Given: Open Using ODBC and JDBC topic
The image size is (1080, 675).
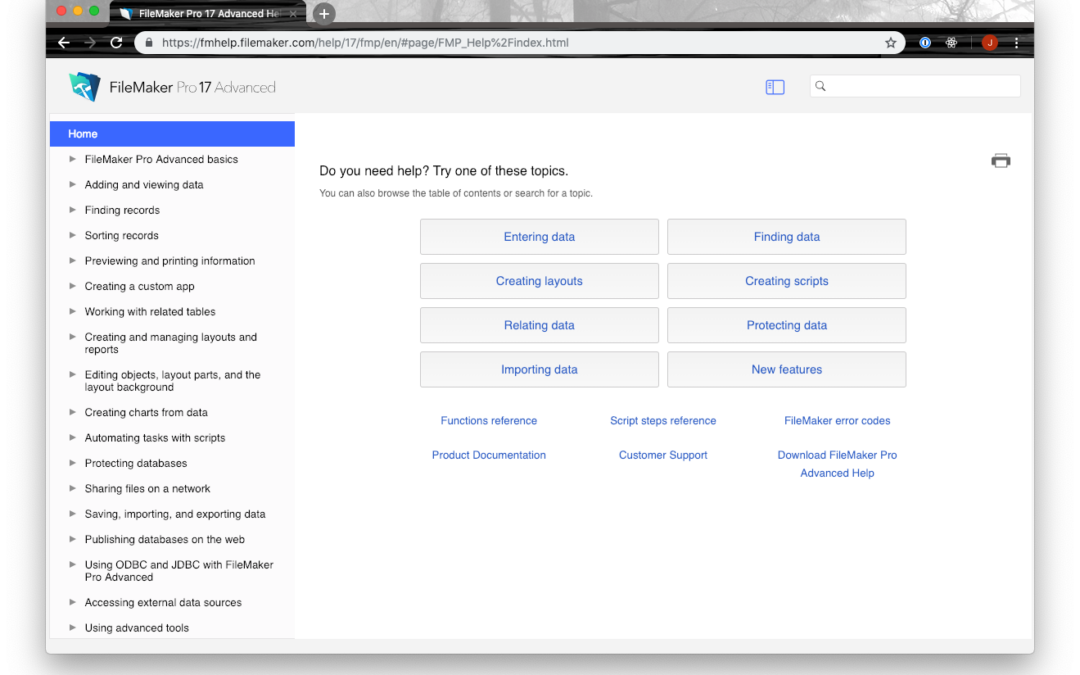Looking at the screenshot, I should tap(179, 571).
